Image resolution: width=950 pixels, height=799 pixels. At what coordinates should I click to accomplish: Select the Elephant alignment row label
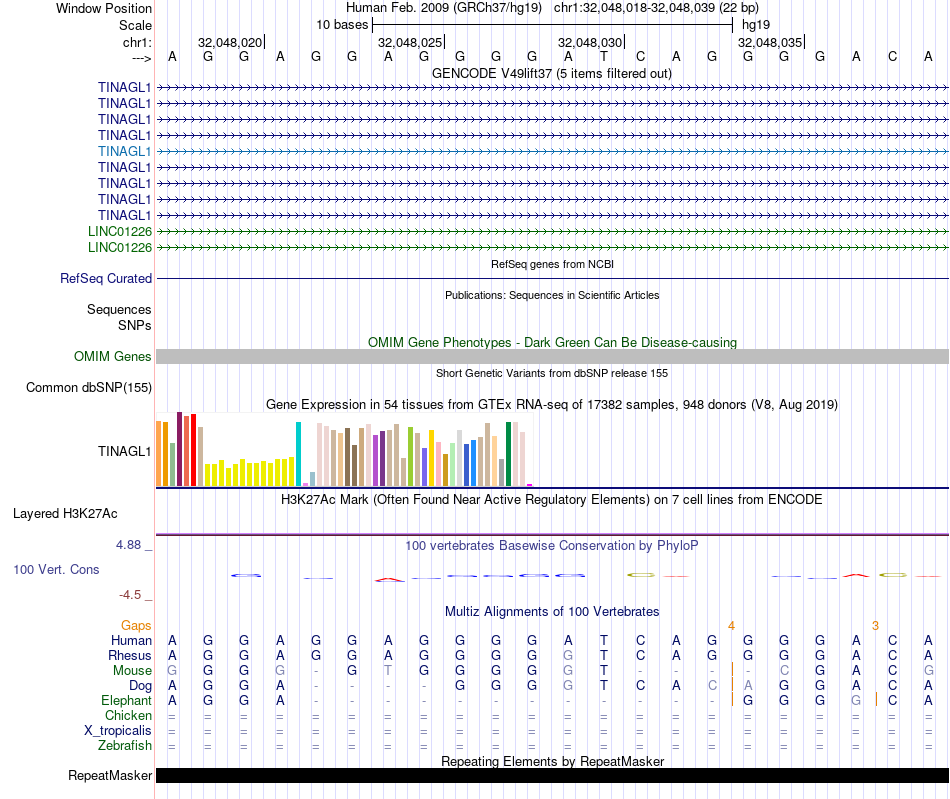point(126,701)
